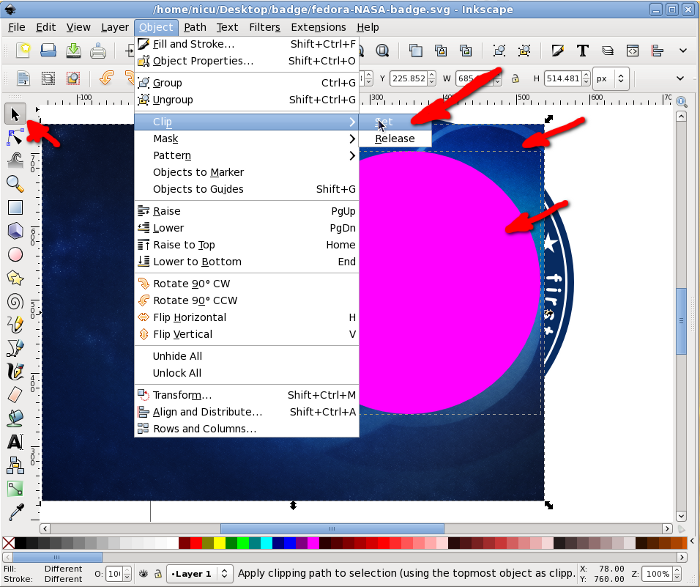Open the File menu

click(x=17, y=27)
